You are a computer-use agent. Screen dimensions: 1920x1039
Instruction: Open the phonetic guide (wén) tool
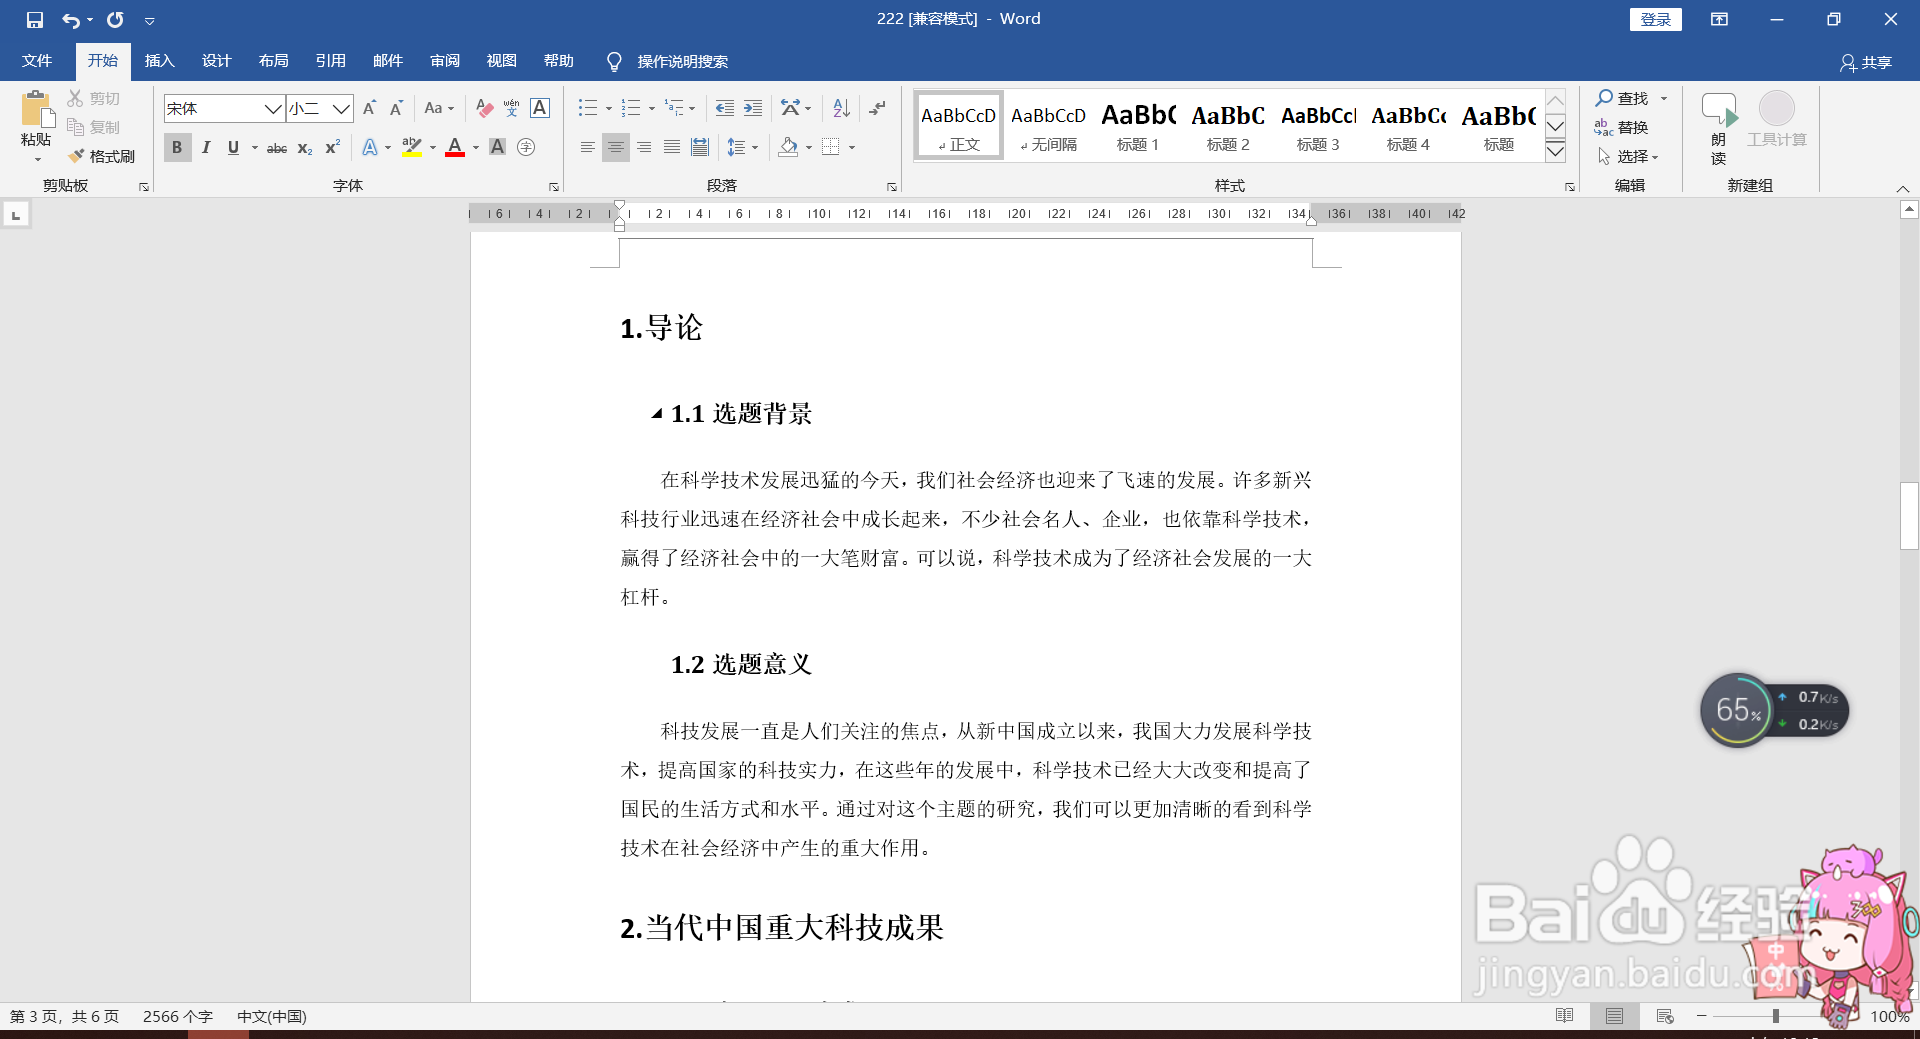pyautogui.click(x=512, y=108)
